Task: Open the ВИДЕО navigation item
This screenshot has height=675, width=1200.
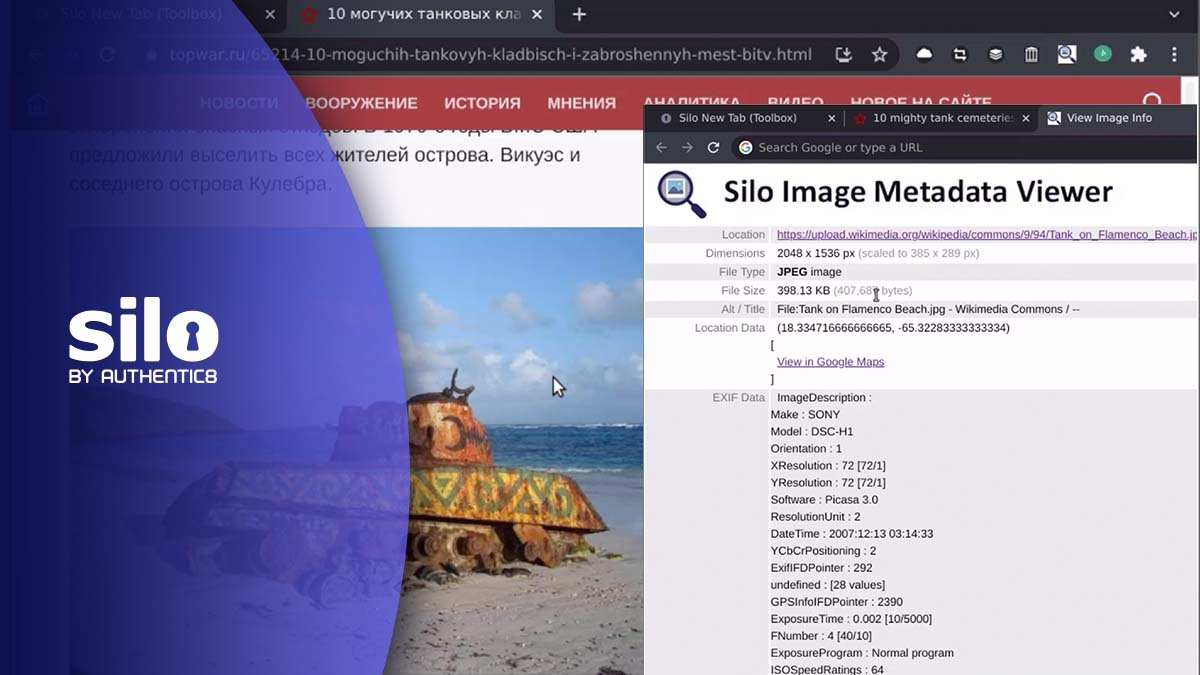Action: [x=795, y=103]
